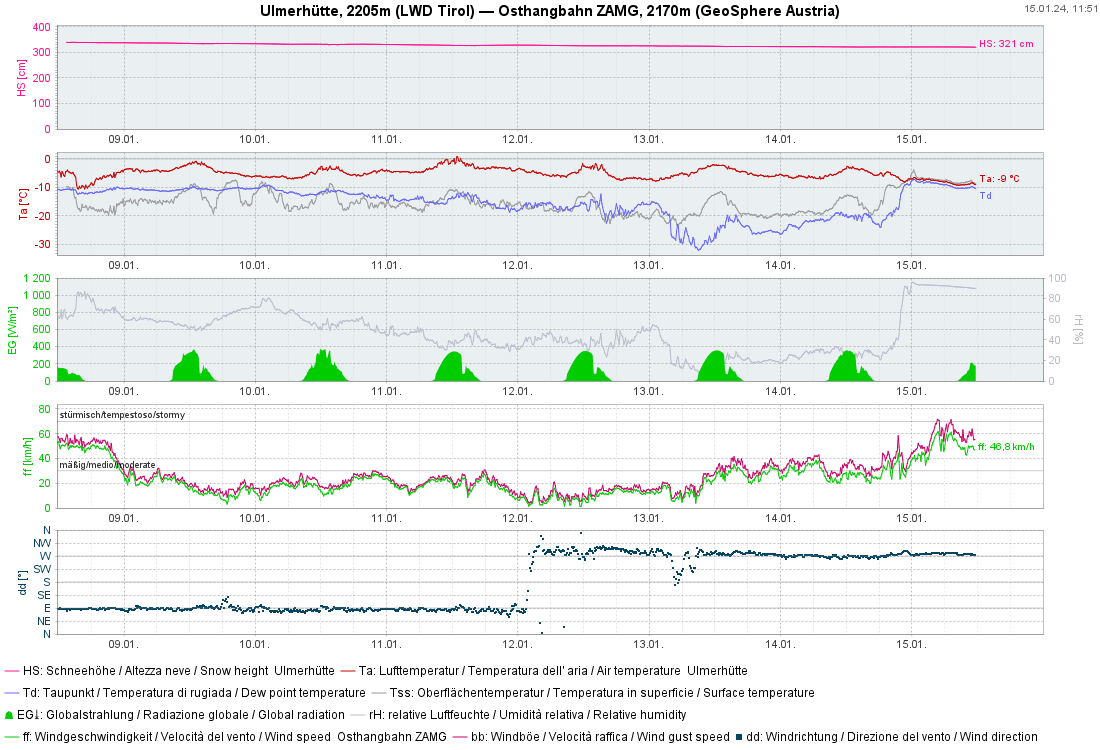Click the 'Ta: -9 °C' value label

[999, 179]
